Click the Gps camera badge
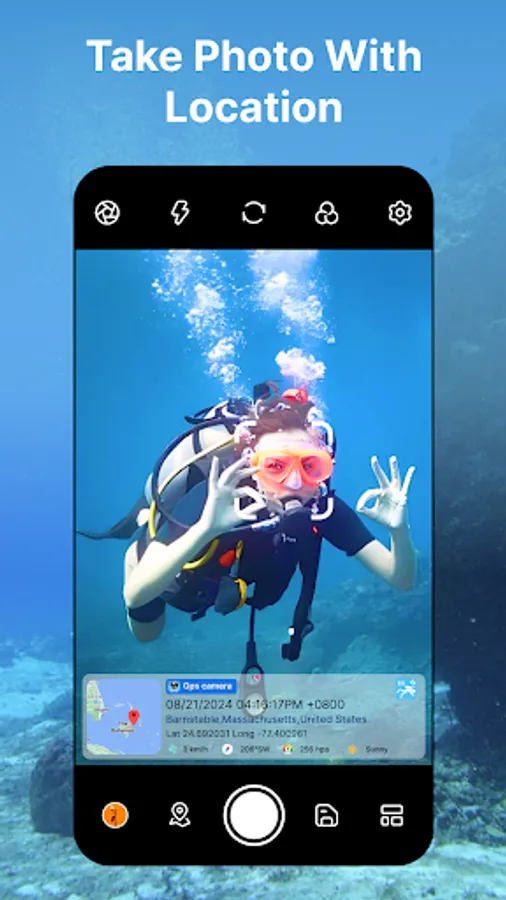This screenshot has height=900, width=506. pos(201,686)
